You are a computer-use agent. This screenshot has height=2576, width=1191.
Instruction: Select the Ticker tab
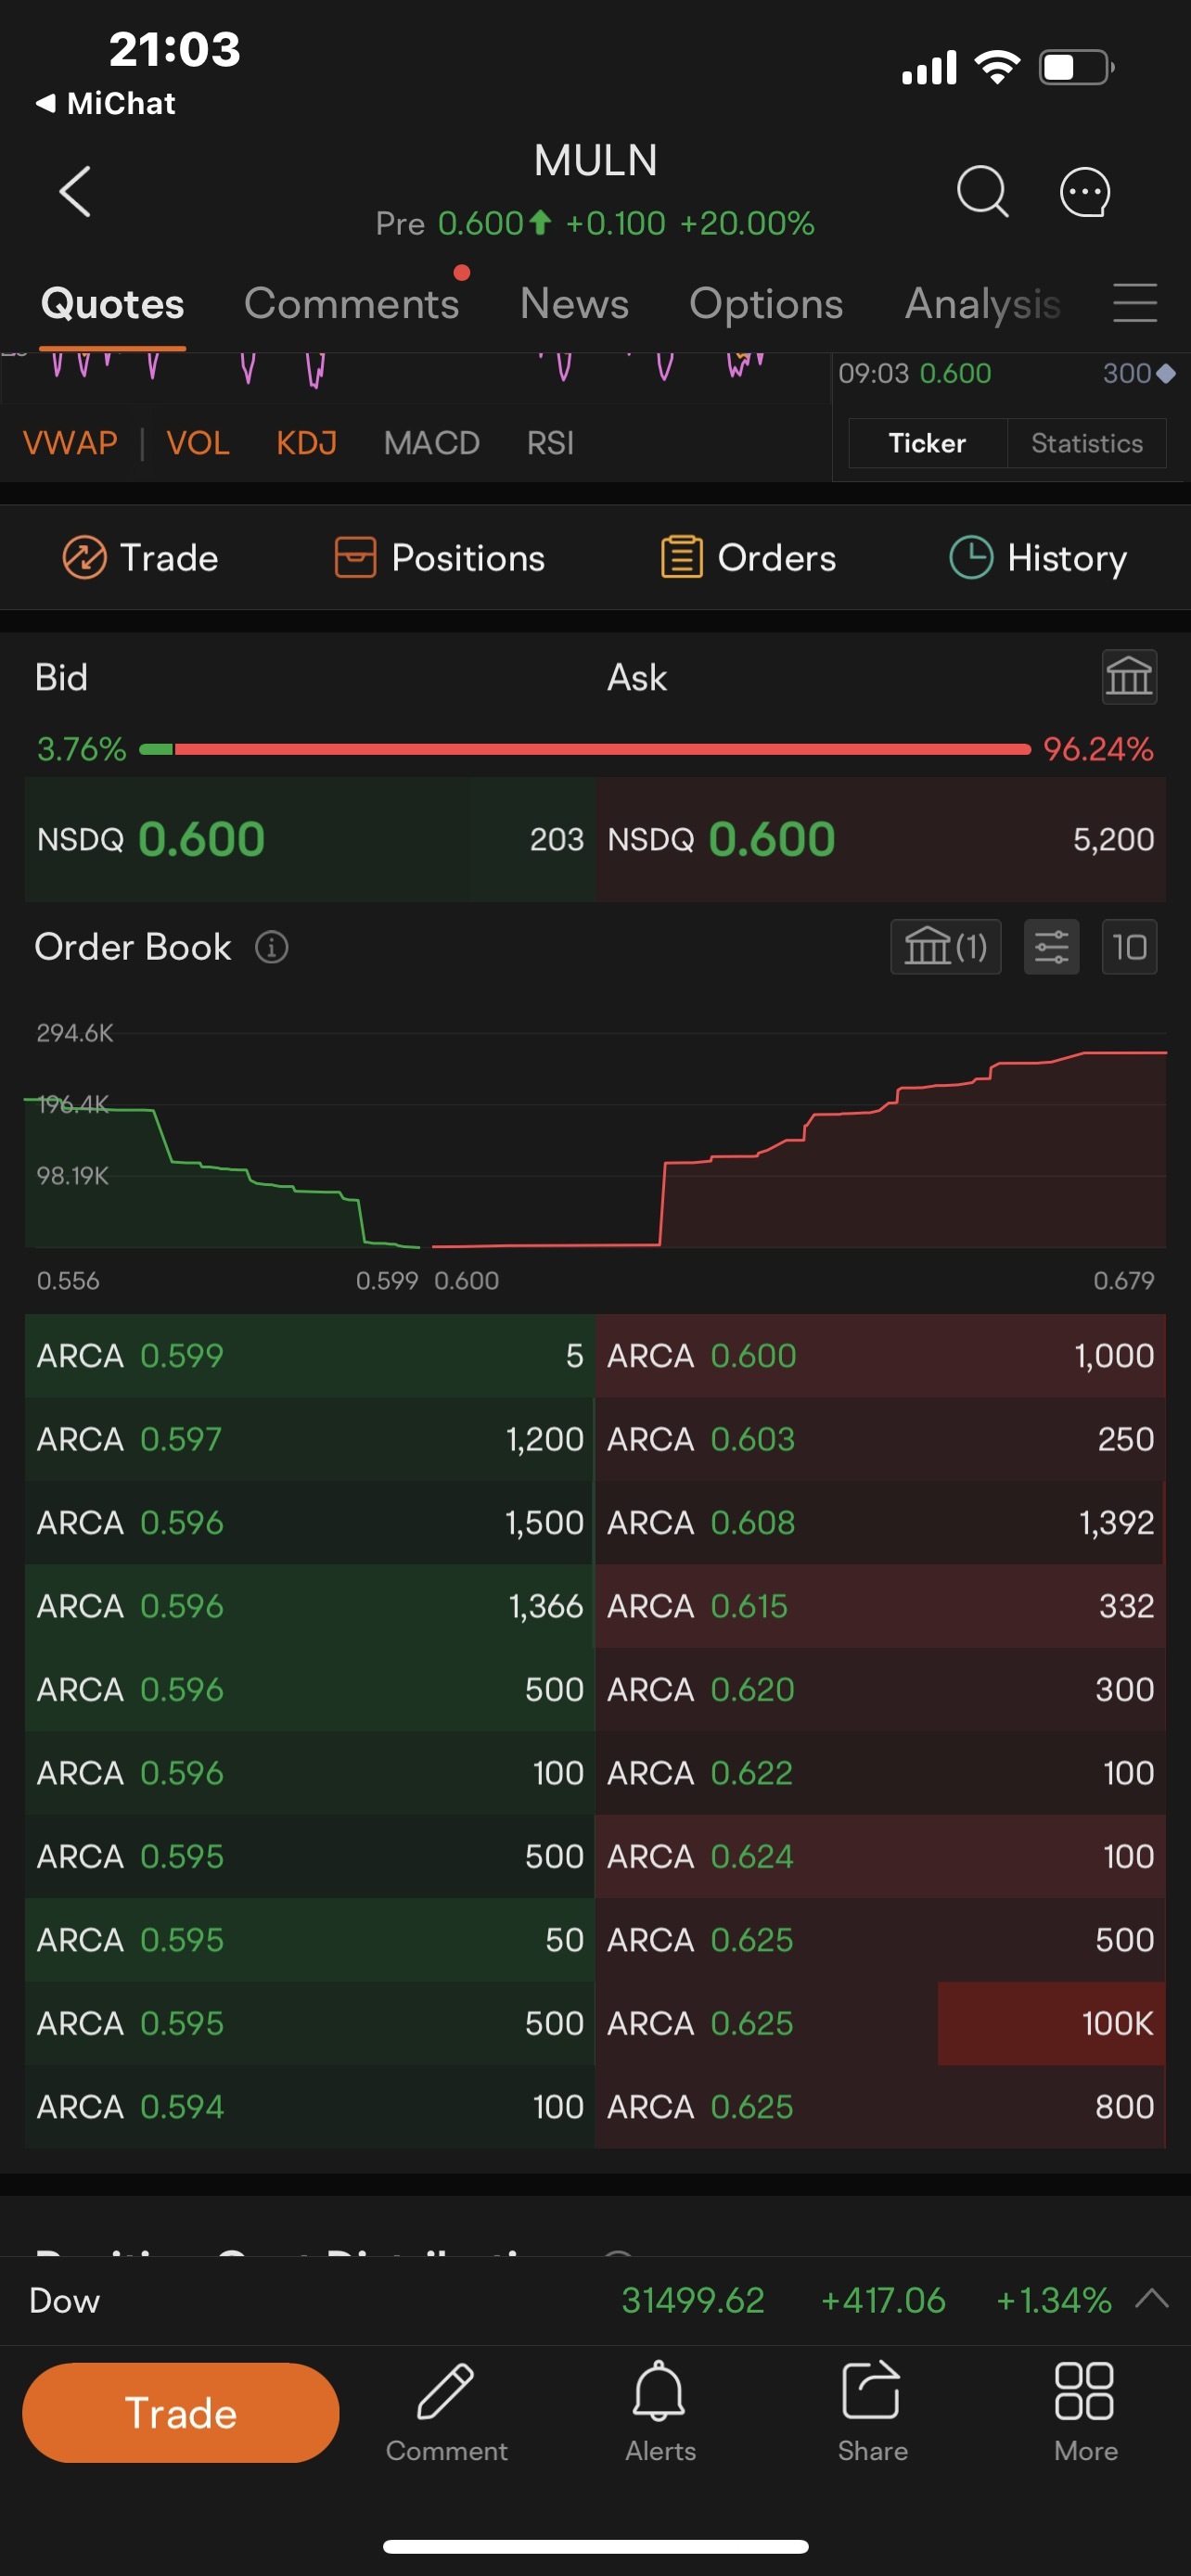pyautogui.click(x=927, y=443)
